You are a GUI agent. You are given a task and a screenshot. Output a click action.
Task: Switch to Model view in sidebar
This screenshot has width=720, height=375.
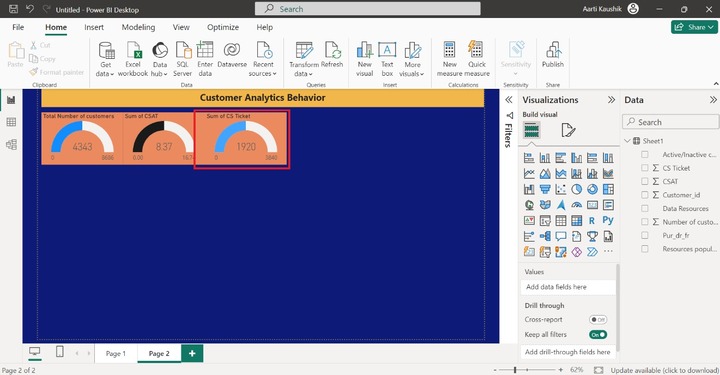[11, 145]
